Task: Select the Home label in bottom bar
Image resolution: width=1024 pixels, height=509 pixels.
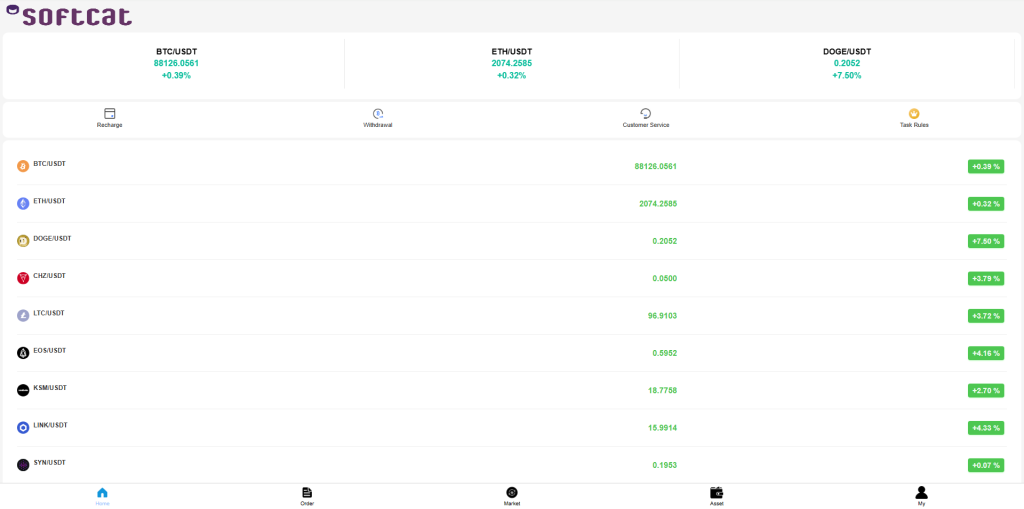Action: click(103, 504)
